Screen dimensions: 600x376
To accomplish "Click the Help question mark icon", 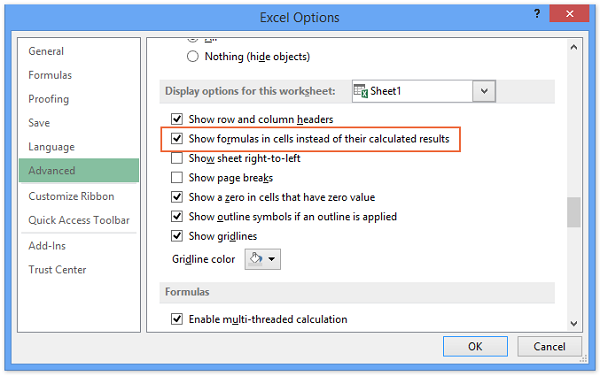I will 537,14.
